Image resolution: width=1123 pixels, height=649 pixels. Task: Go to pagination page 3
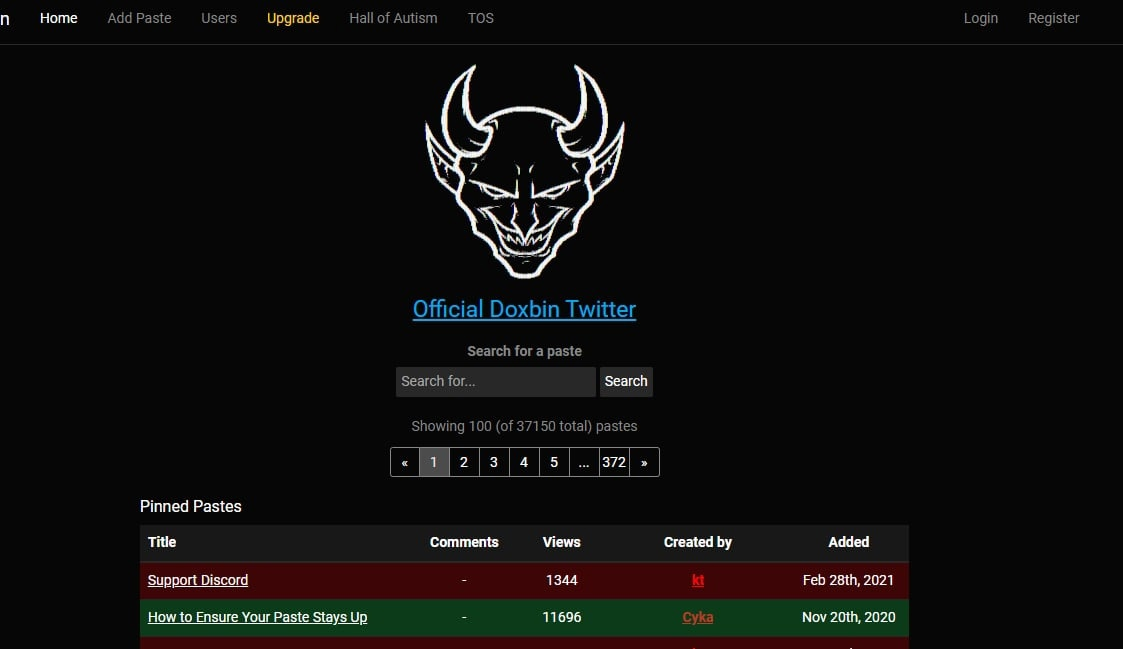[494, 462]
